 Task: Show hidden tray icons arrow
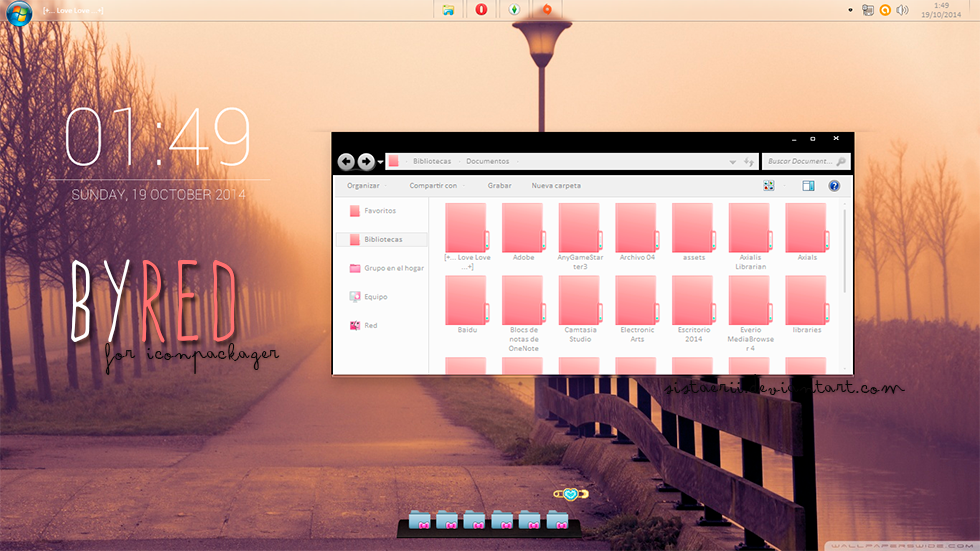tap(850, 10)
